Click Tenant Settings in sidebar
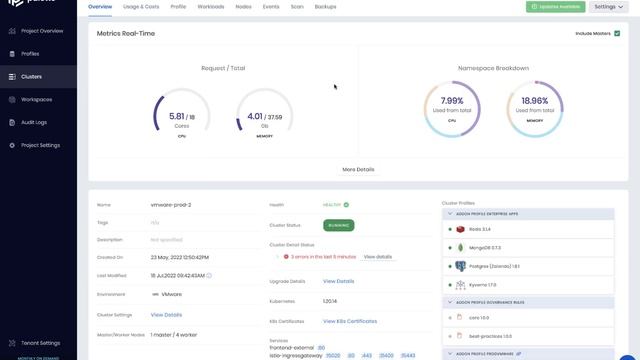 (40, 343)
